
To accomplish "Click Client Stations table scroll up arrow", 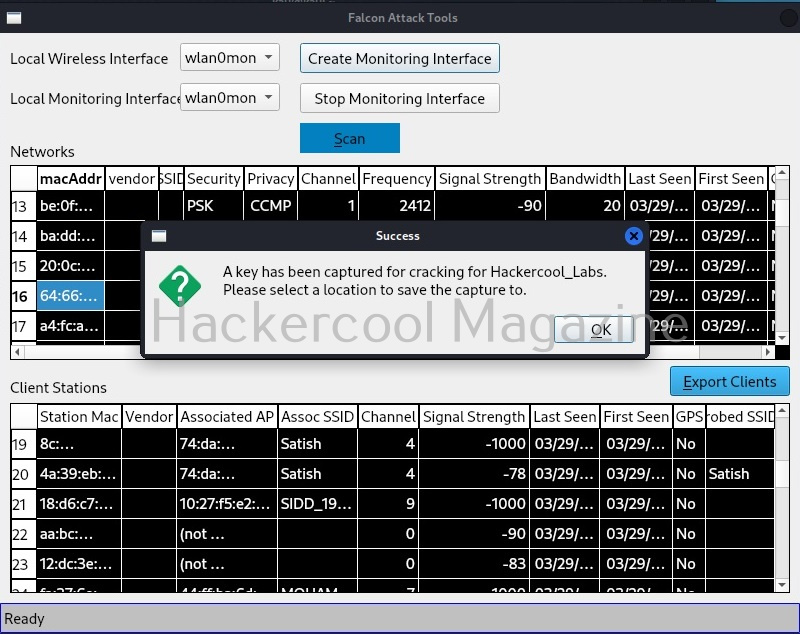I will [782, 411].
